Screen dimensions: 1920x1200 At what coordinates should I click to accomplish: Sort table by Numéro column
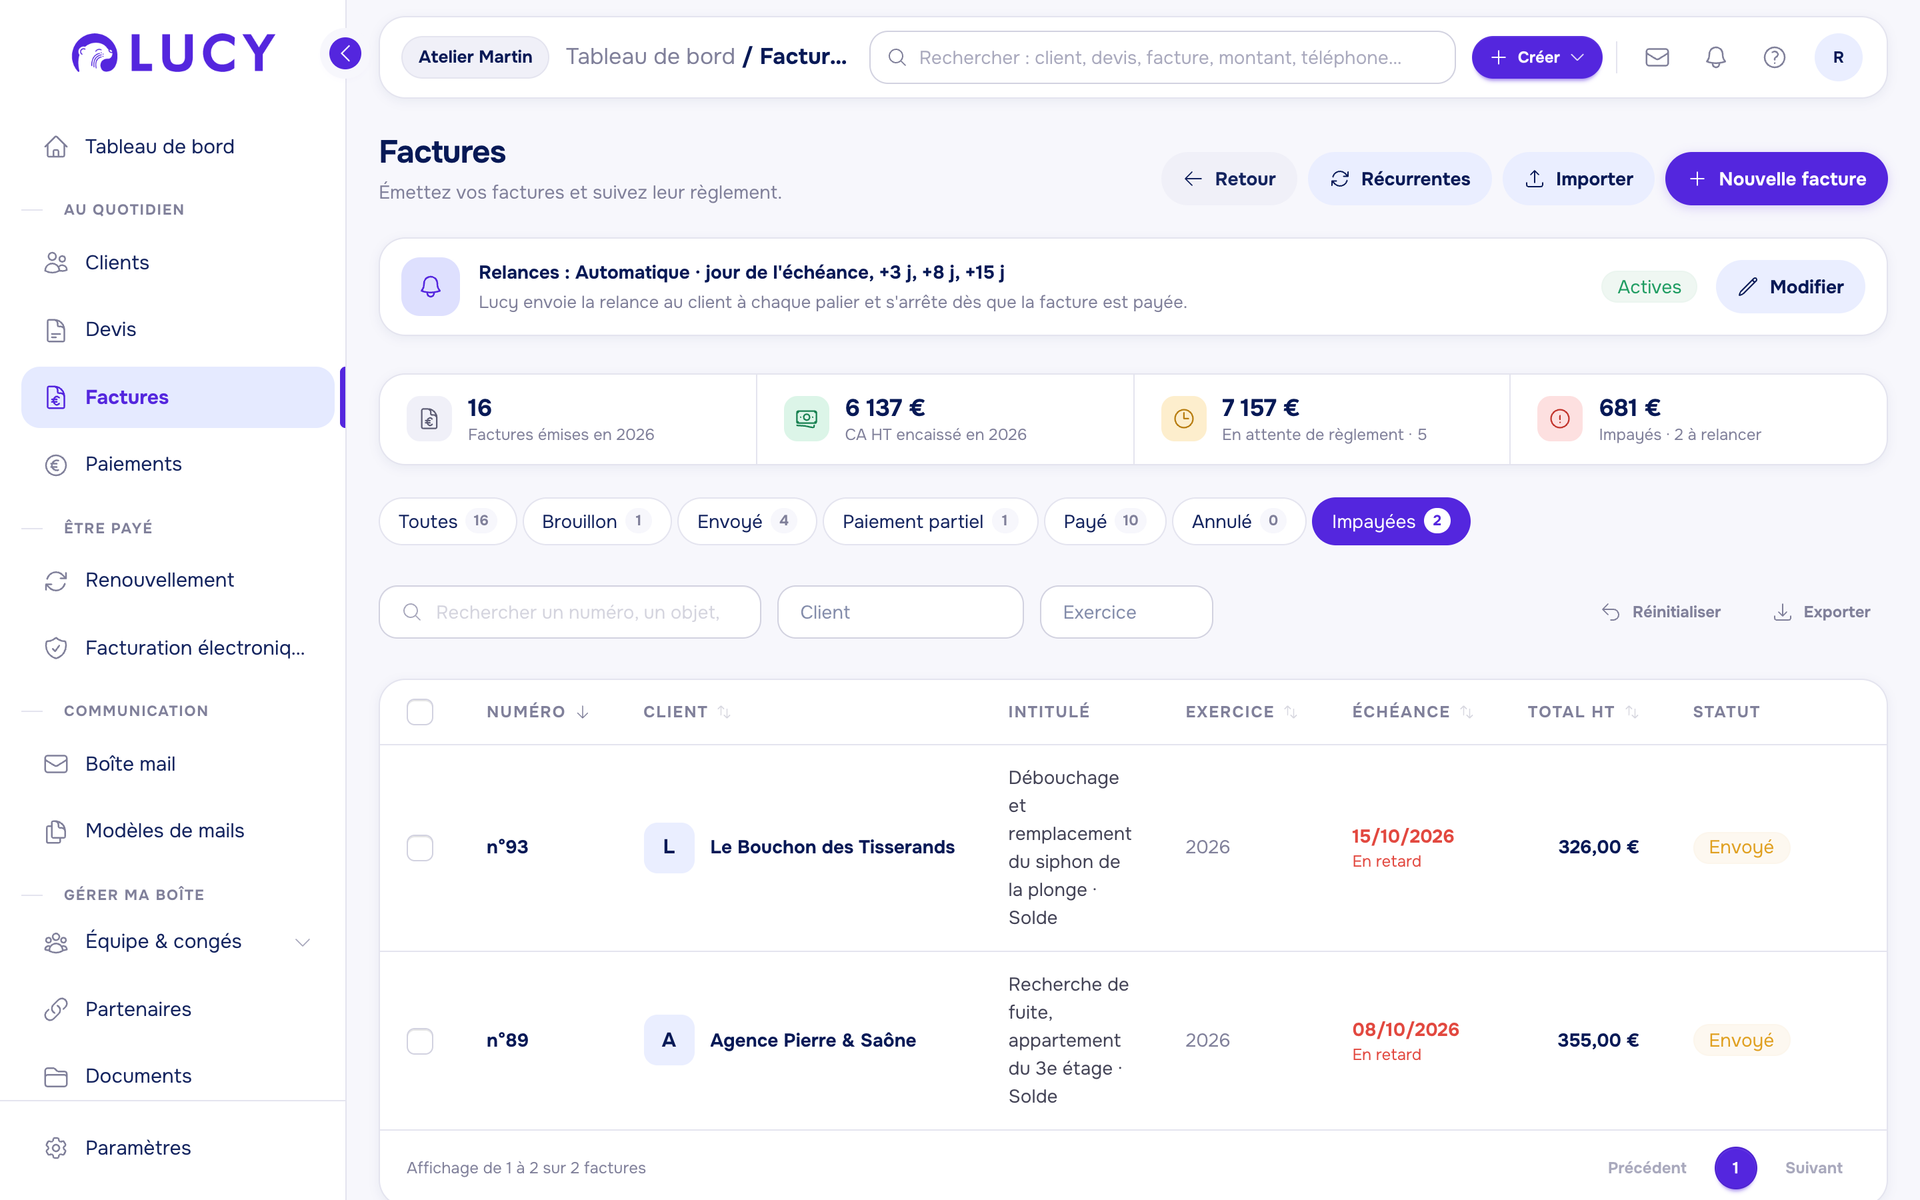[x=538, y=712]
